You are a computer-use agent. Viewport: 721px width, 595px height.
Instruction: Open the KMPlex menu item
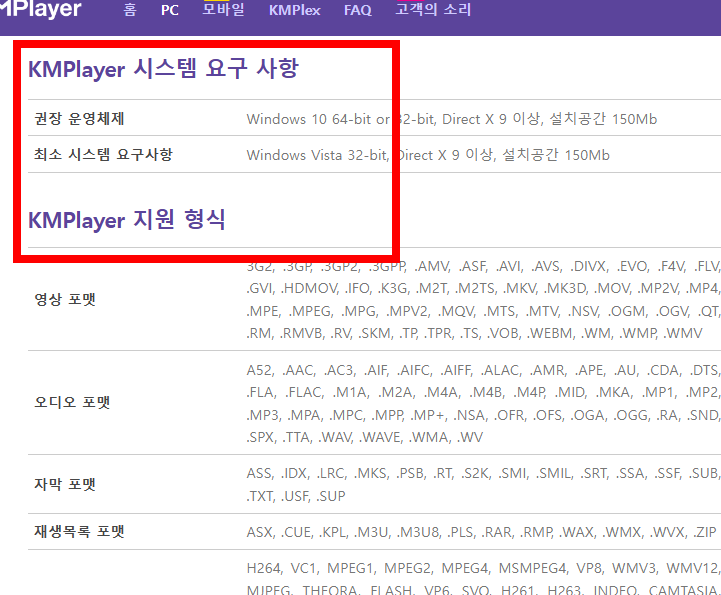(294, 10)
